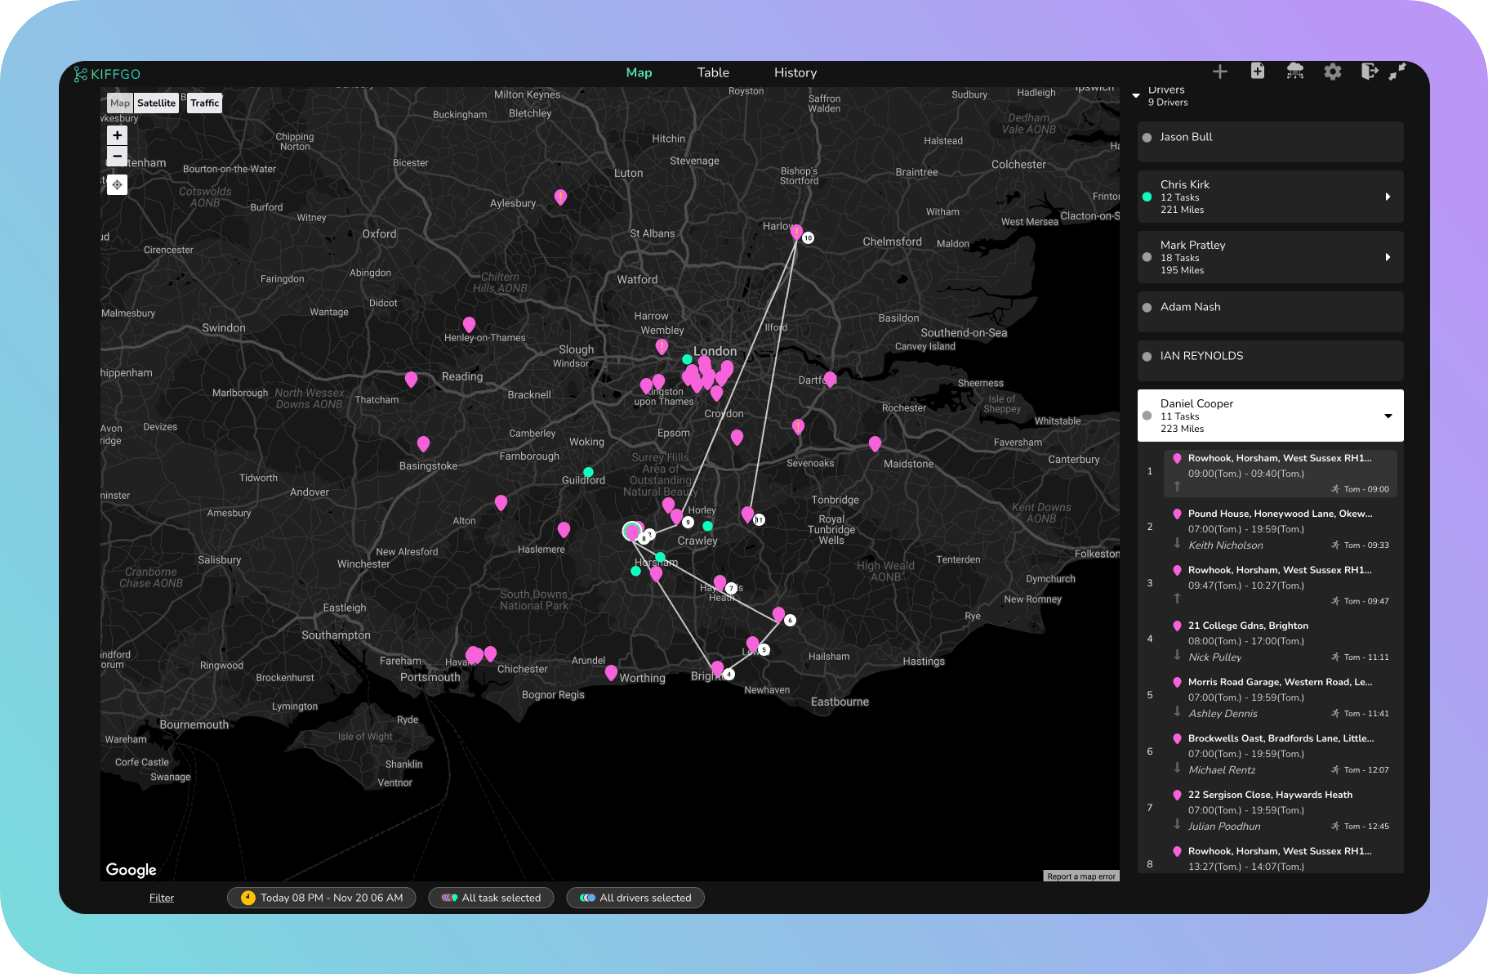The image size is (1488, 974).
Task: Click the logout door icon
Action: point(1369,72)
